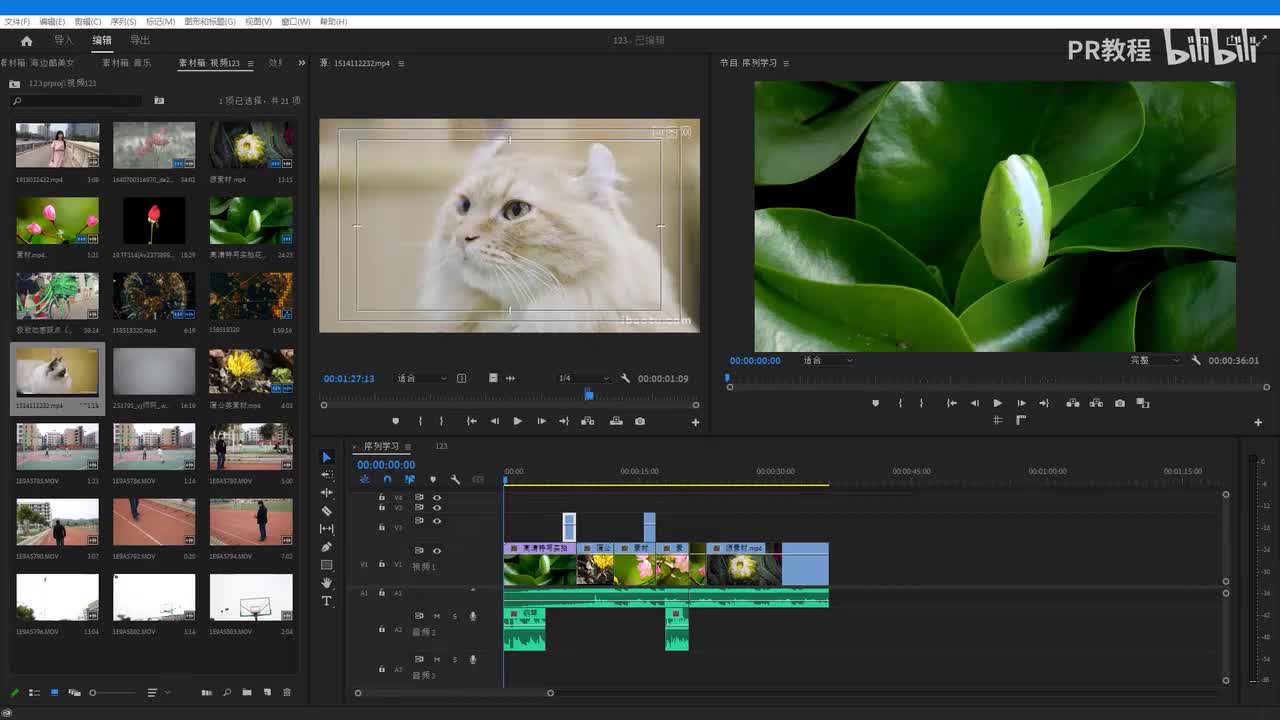Image resolution: width=1280 pixels, height=720 pixels.
Task: Mute audio track A2 with M button
Action: pyautogui.click(x=437, y=616)
